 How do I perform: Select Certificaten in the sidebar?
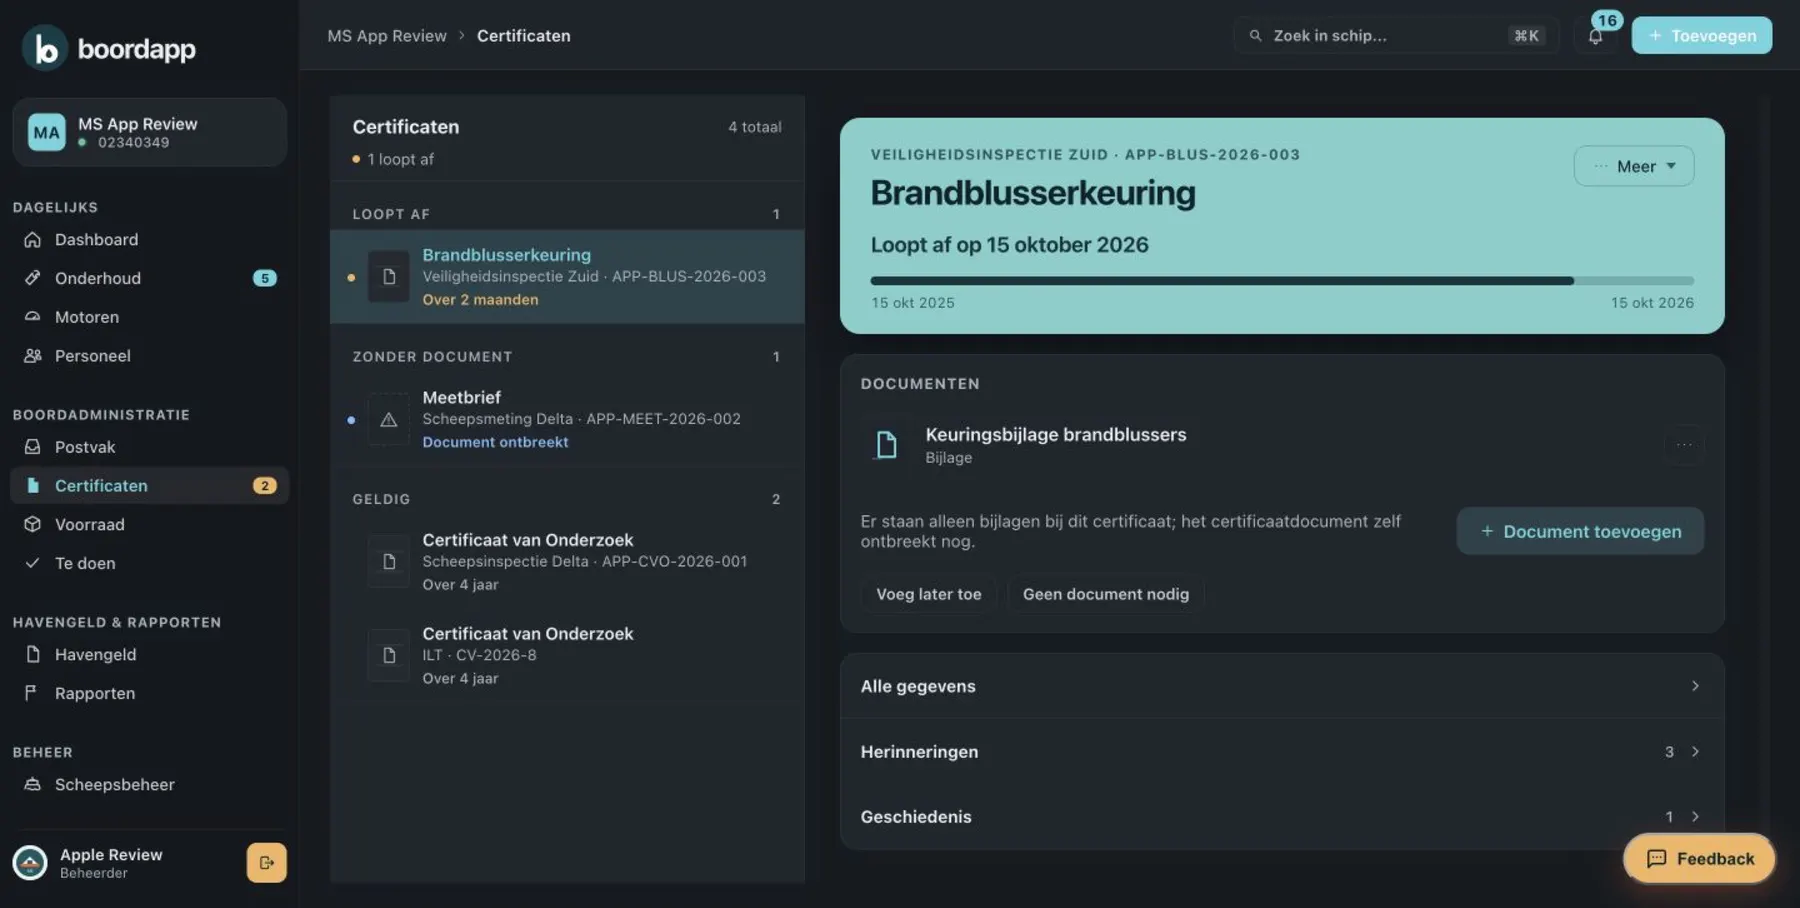[x=149, y=486]
